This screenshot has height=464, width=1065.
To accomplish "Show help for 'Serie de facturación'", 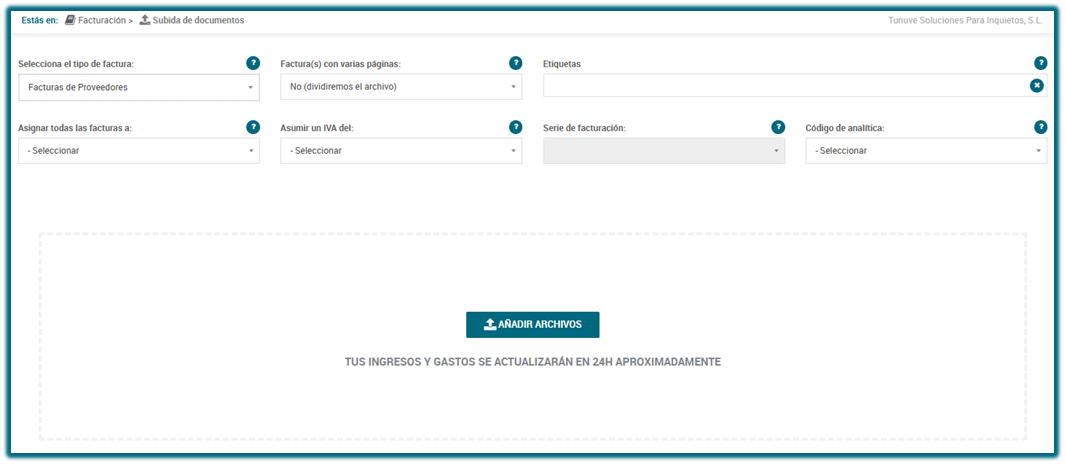I will click(778, 127).
